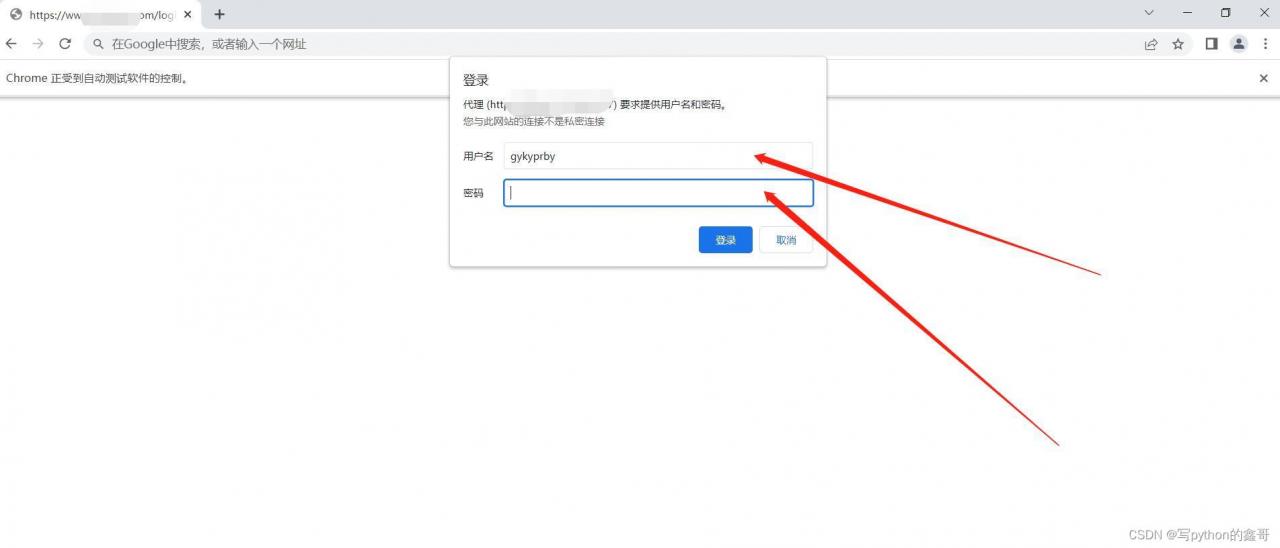The height and width of the screenshot is (548, 1280).
Task: Go back to the previous page
Action: pos(12,44)
